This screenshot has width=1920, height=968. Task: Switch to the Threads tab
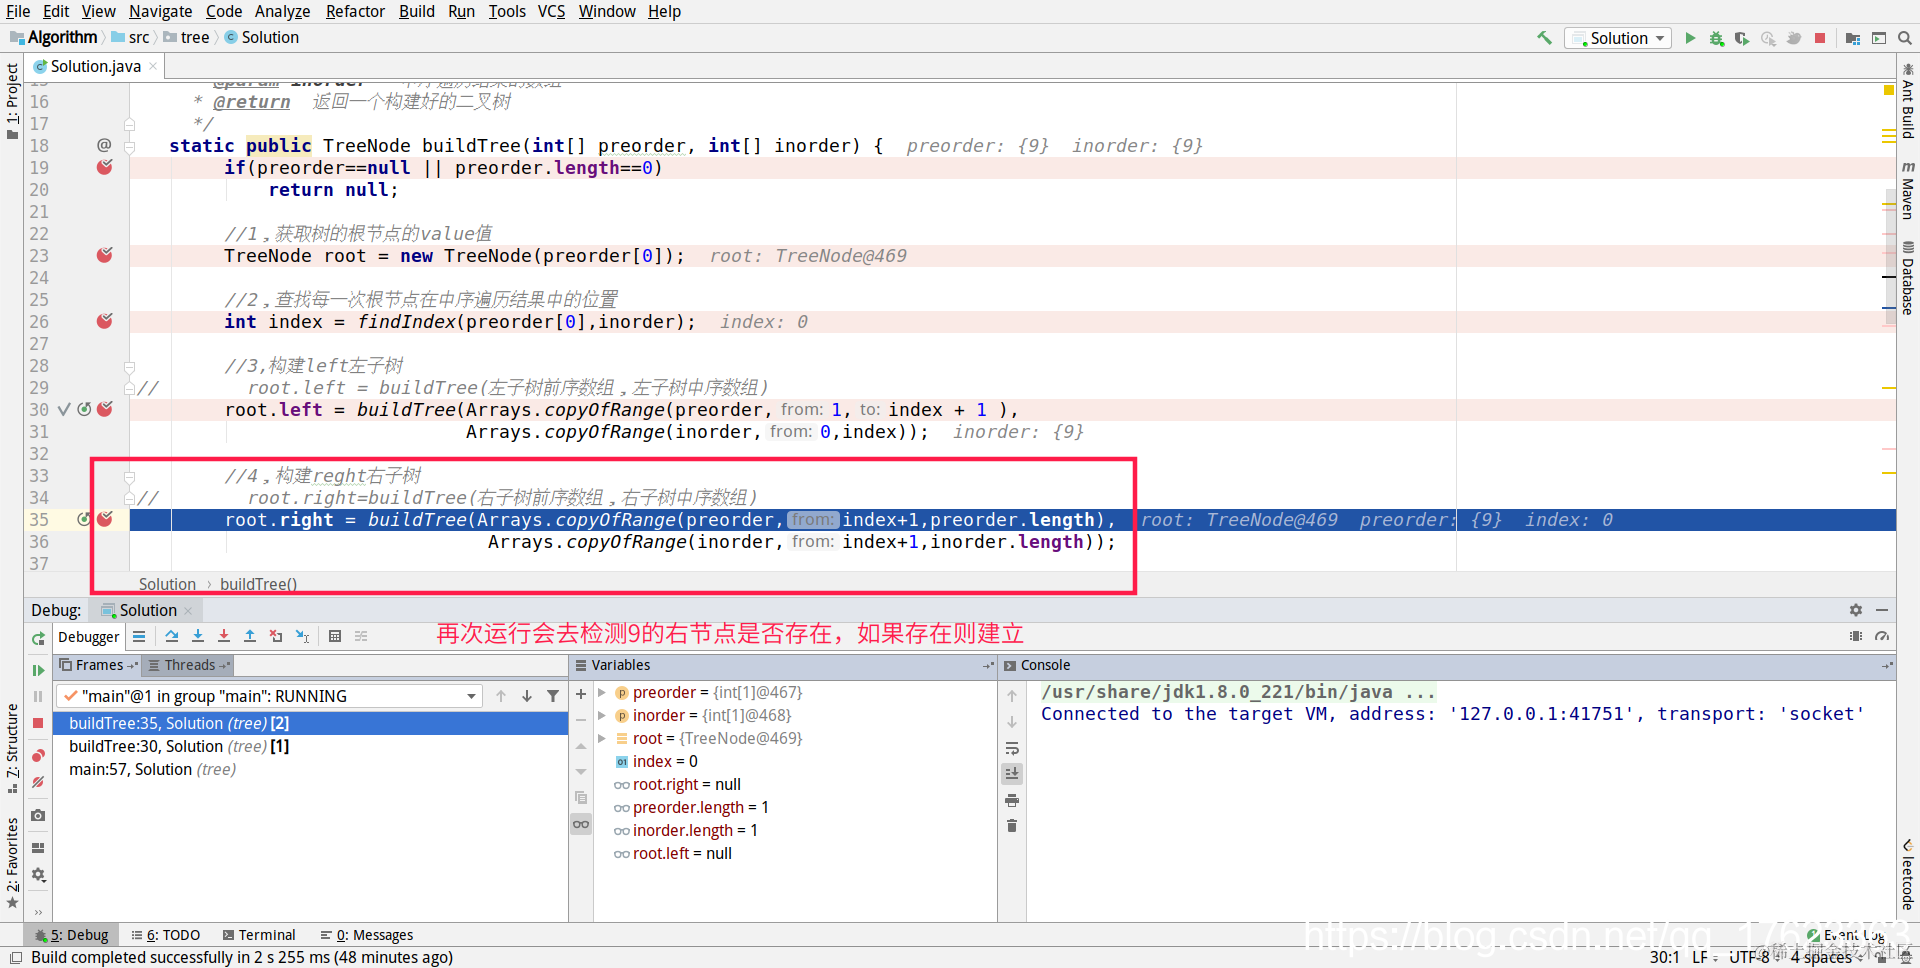click(189, 665)
